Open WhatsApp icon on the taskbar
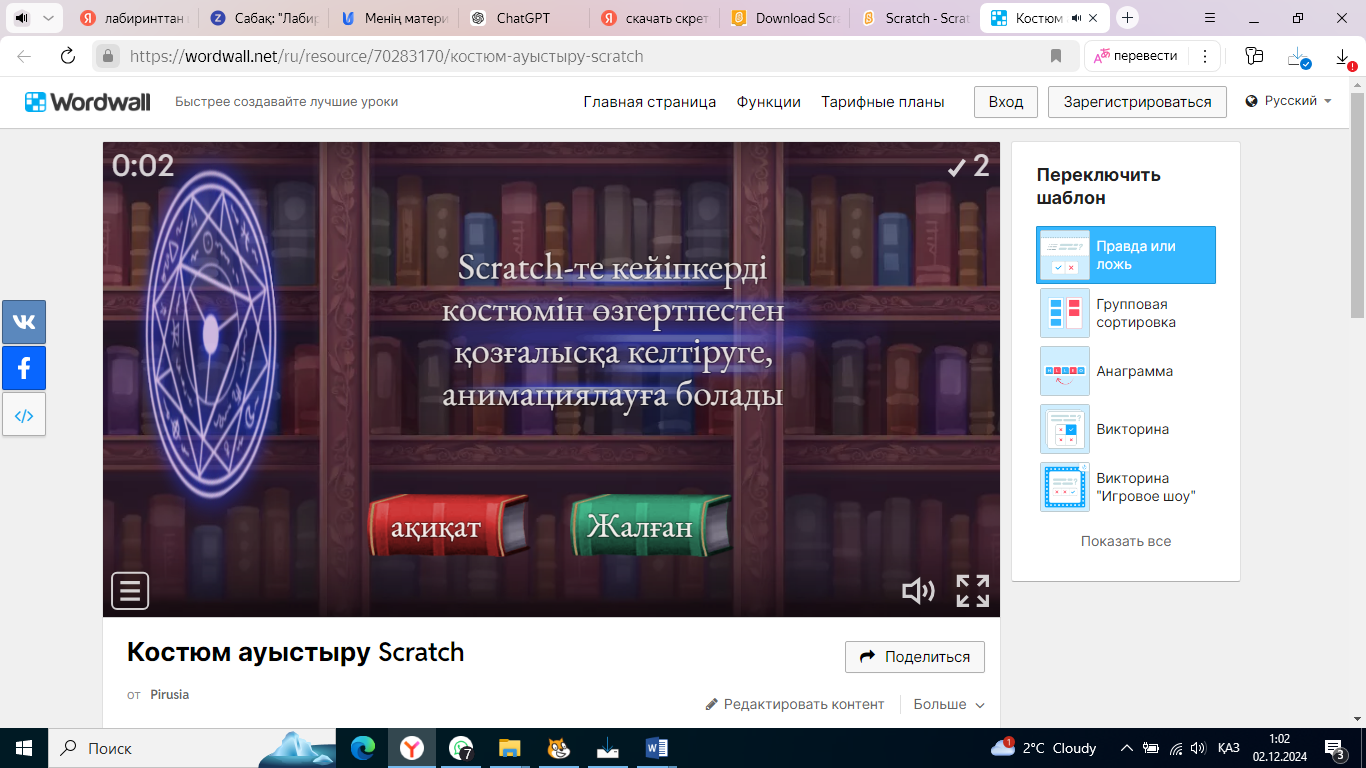Viewport: 1366px width, 768px height. pos(461,748)
